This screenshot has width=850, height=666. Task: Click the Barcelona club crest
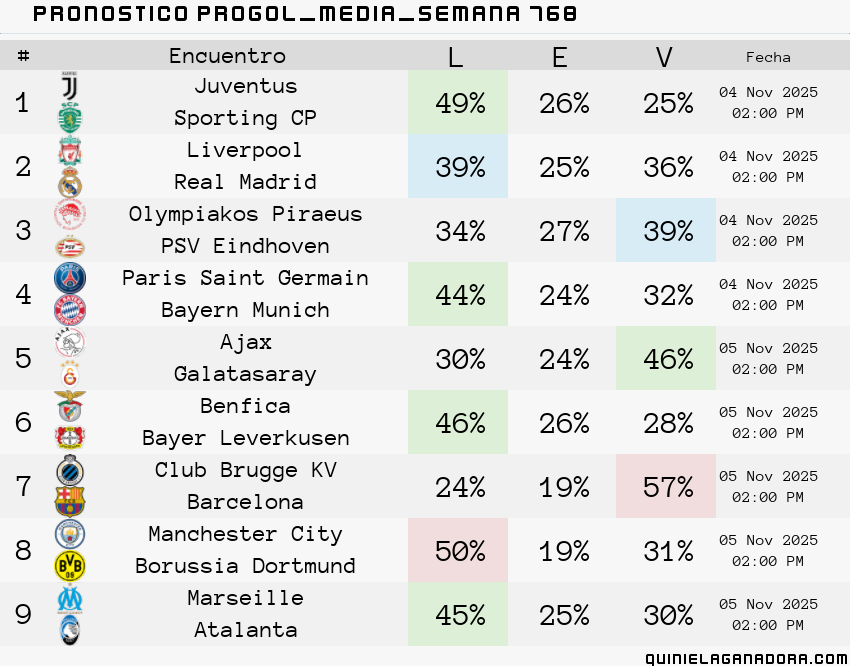click(x=70, y=502)
